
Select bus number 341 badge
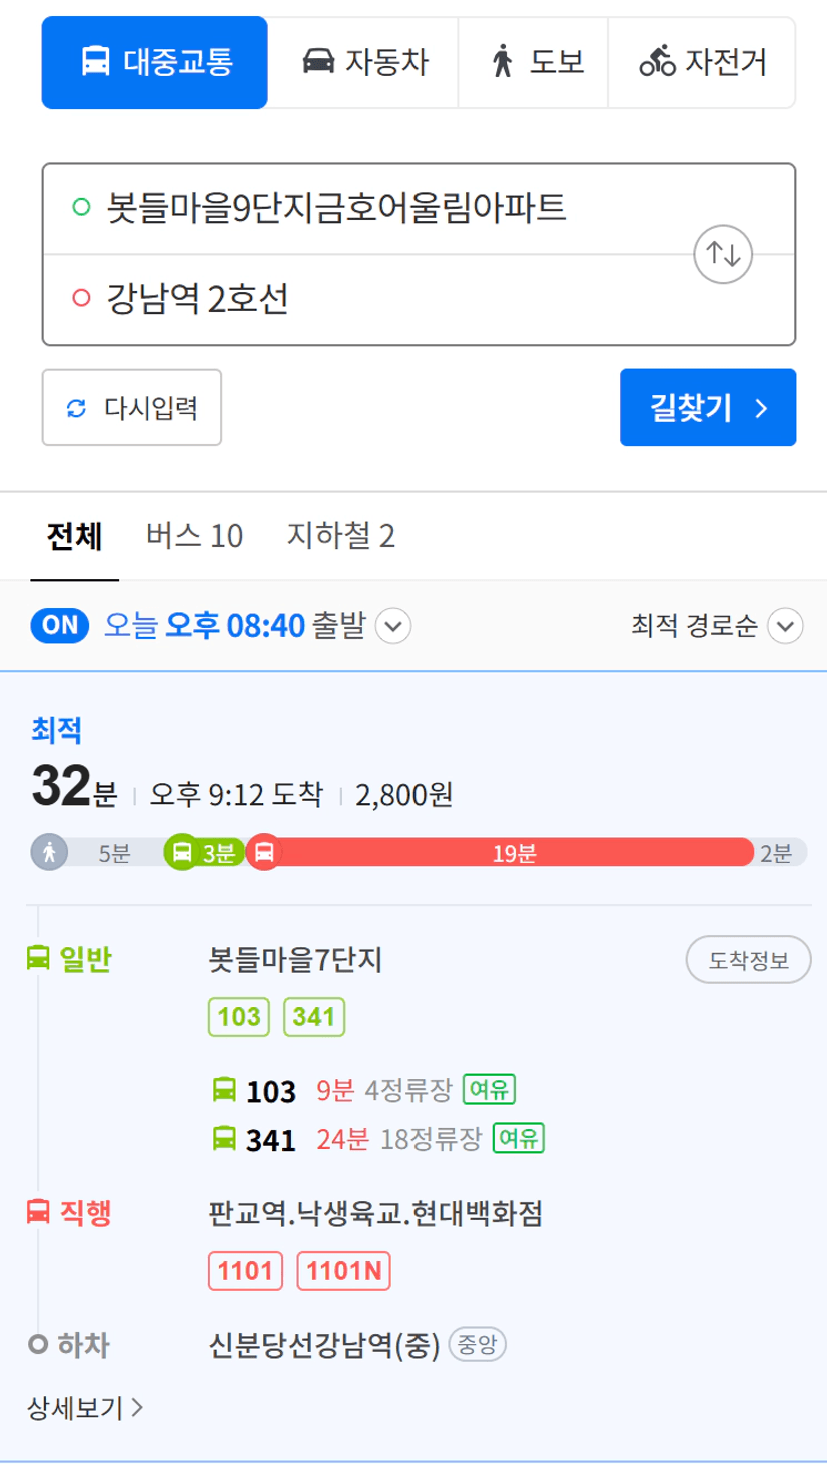(314, 1017)
